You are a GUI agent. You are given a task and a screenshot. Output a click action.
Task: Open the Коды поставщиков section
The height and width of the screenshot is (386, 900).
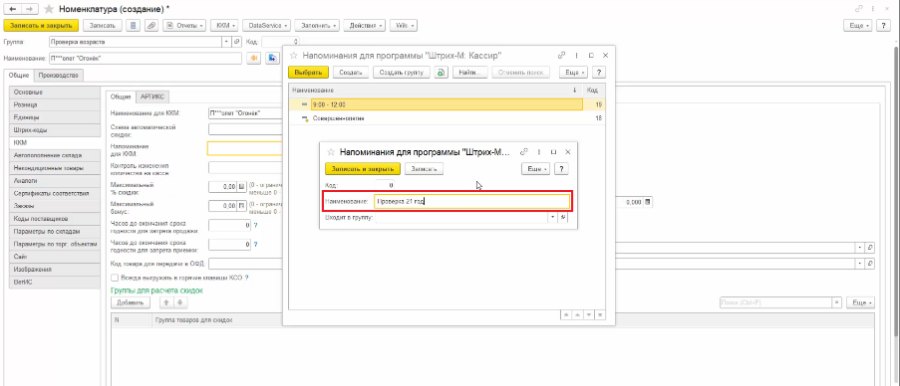click(x=55, y=219)
